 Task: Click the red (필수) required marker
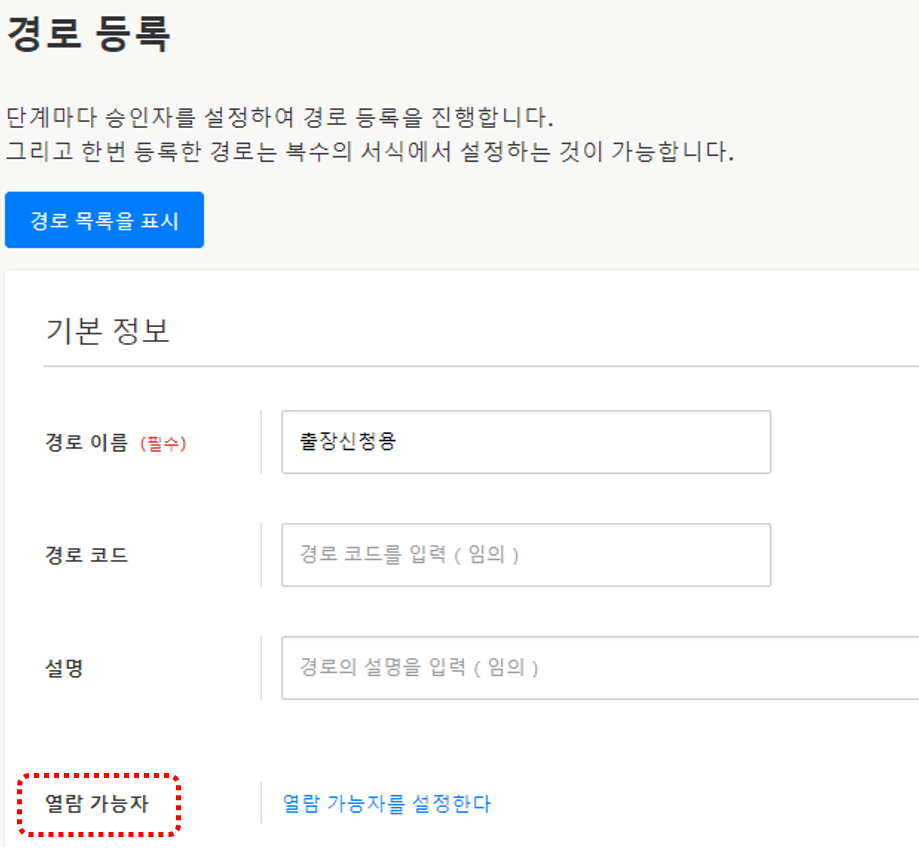pos(163,443)
